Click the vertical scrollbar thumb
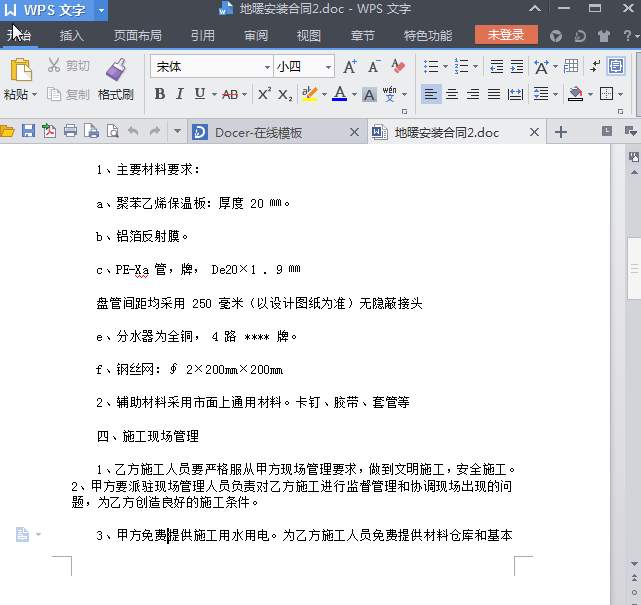Image resolution: width=641 pixels, height=605 pixels. [x=634, y=269]
